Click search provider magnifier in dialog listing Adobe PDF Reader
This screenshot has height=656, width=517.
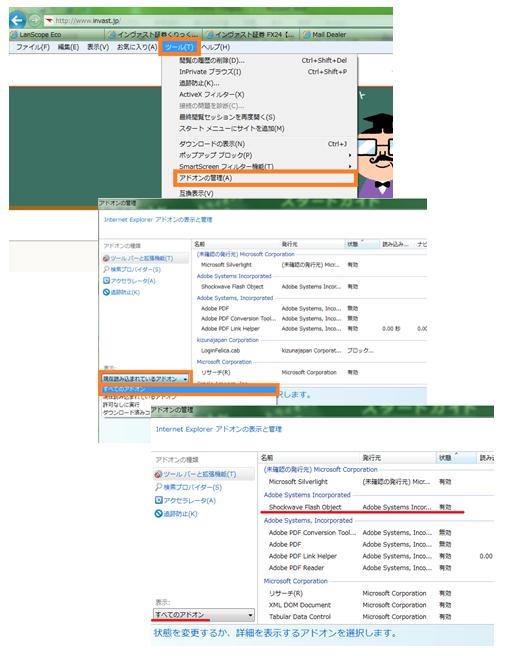(x=158, y=487)
